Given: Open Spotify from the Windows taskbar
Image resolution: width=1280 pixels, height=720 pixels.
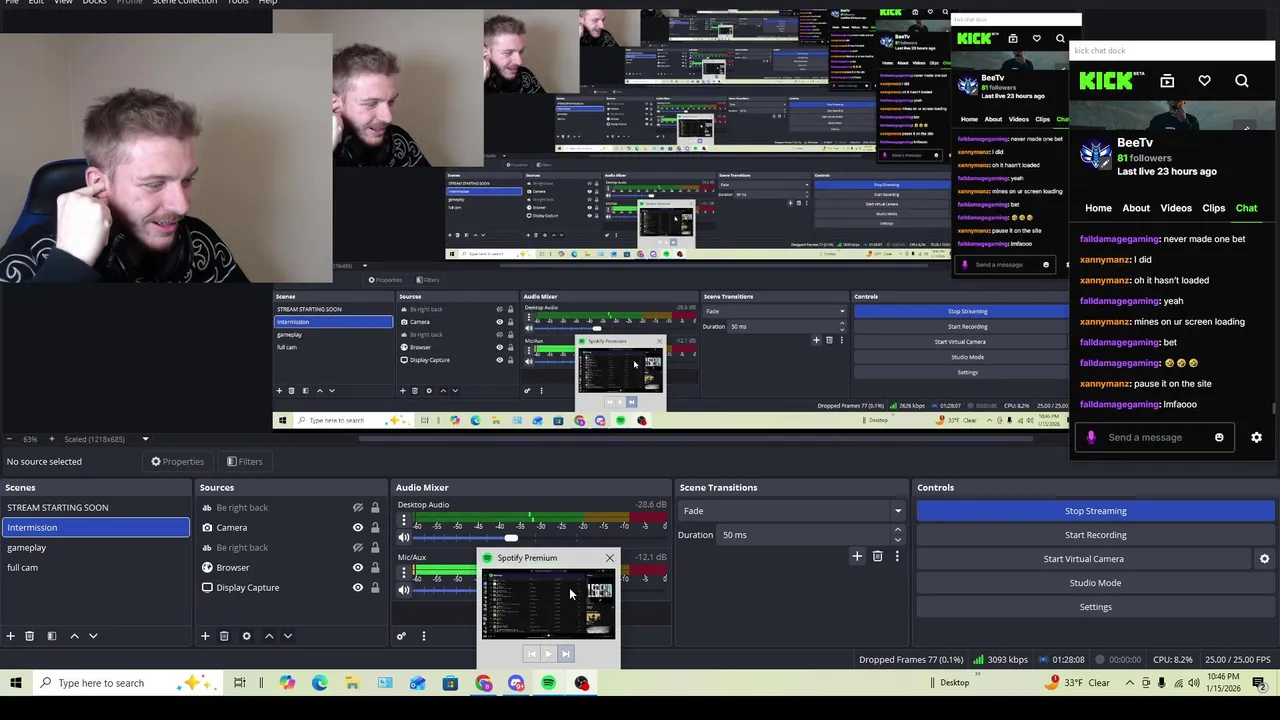Looking at the screenshot, I should 548,683.
